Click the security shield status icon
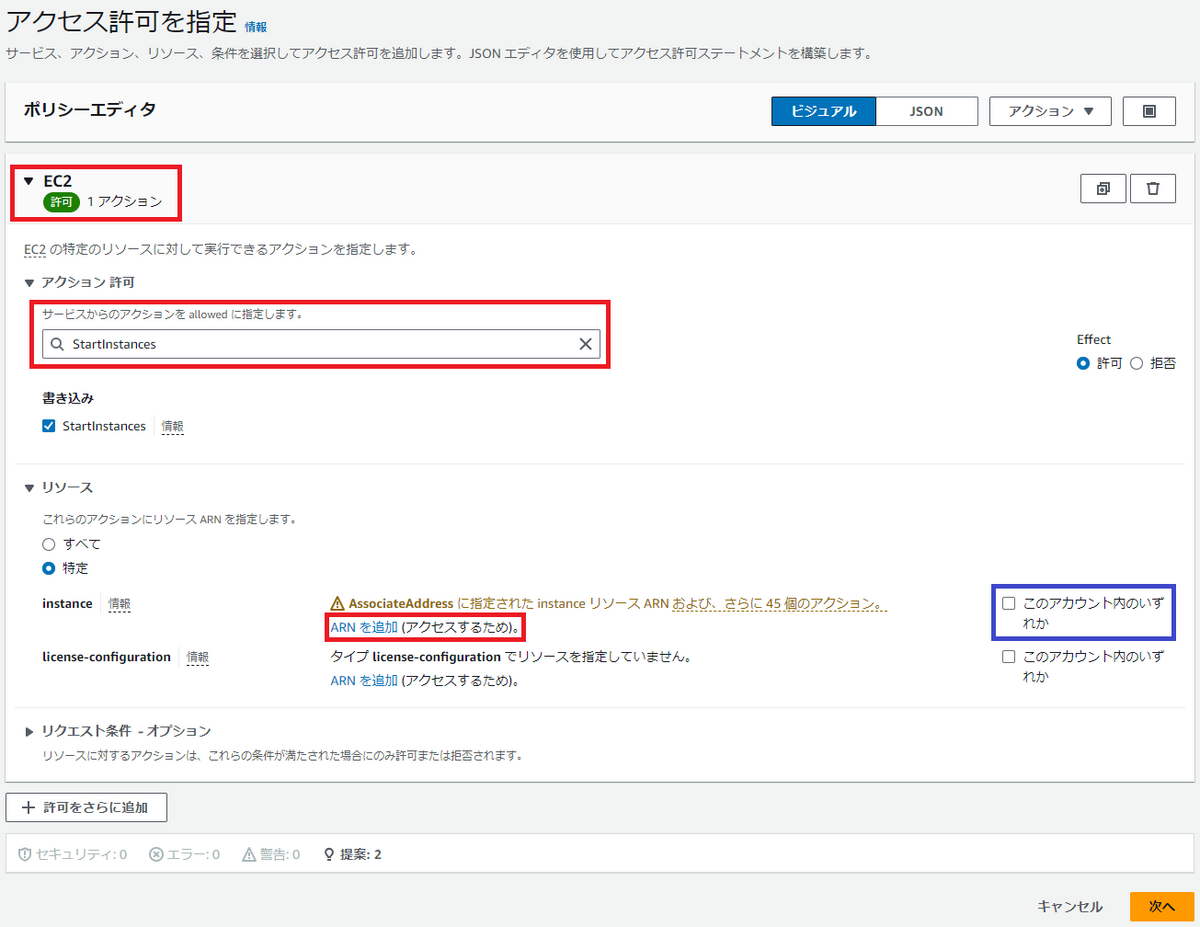This screenshot has width=1200, height=927. coord(25,854)
